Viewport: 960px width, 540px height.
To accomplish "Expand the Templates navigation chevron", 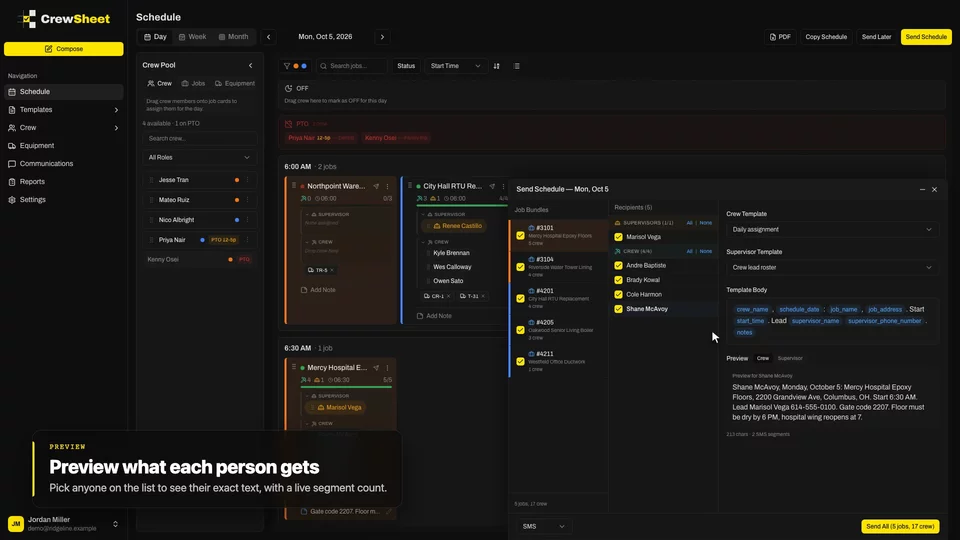I will (116, 110).
